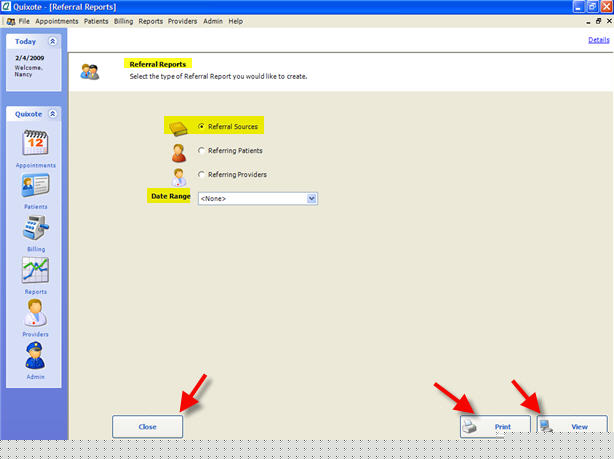614x459 pixels.
Task: Click the Admin label in sidebar
Action: coord(36,377)
